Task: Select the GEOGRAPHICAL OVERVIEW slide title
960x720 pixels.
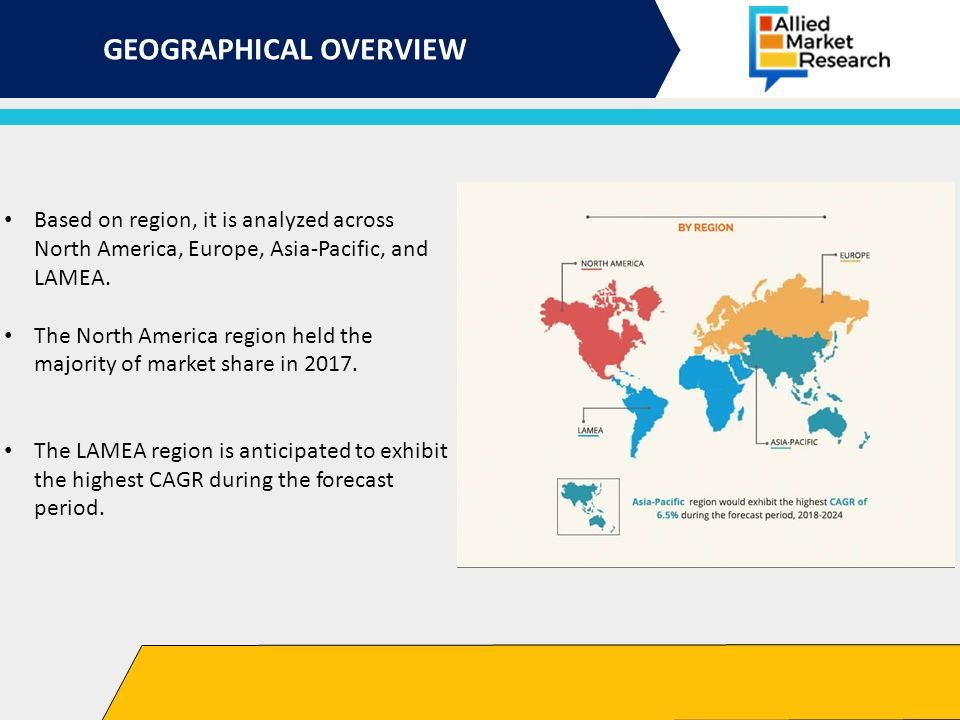Action: (x=285, y=50)
